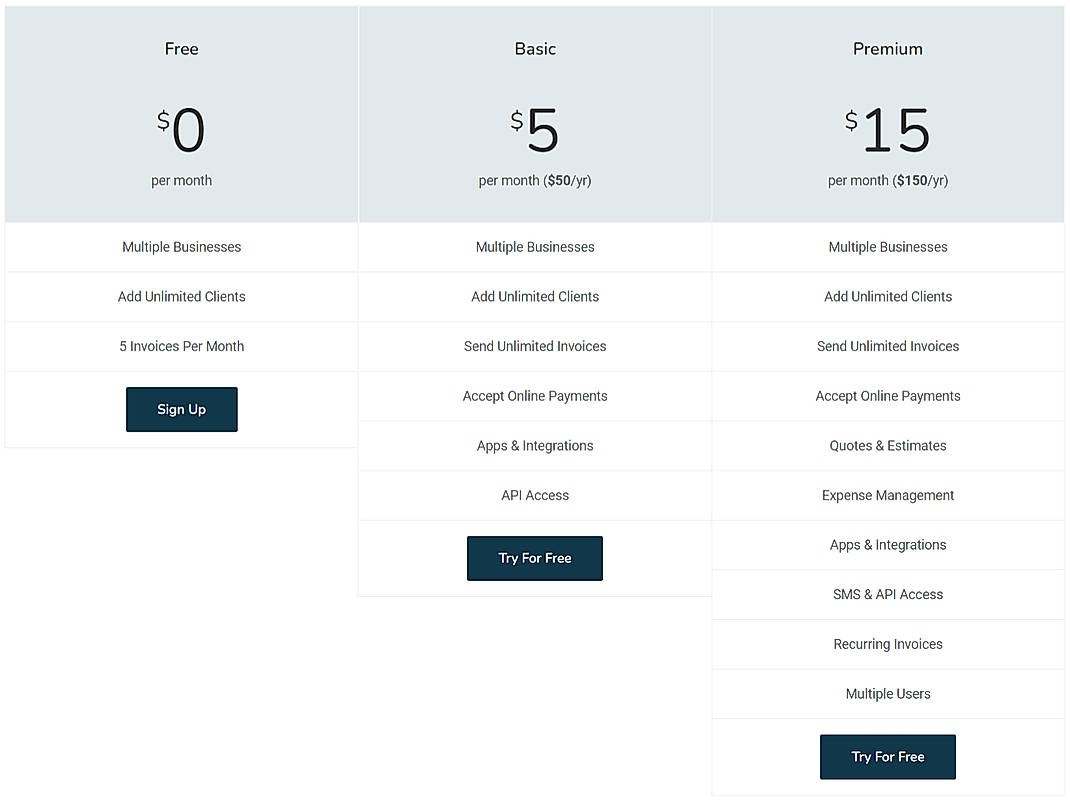Select the Premium plan header
Viewport: 1070px width, 801px height.
pyautogui.click(x=887, y=48)
